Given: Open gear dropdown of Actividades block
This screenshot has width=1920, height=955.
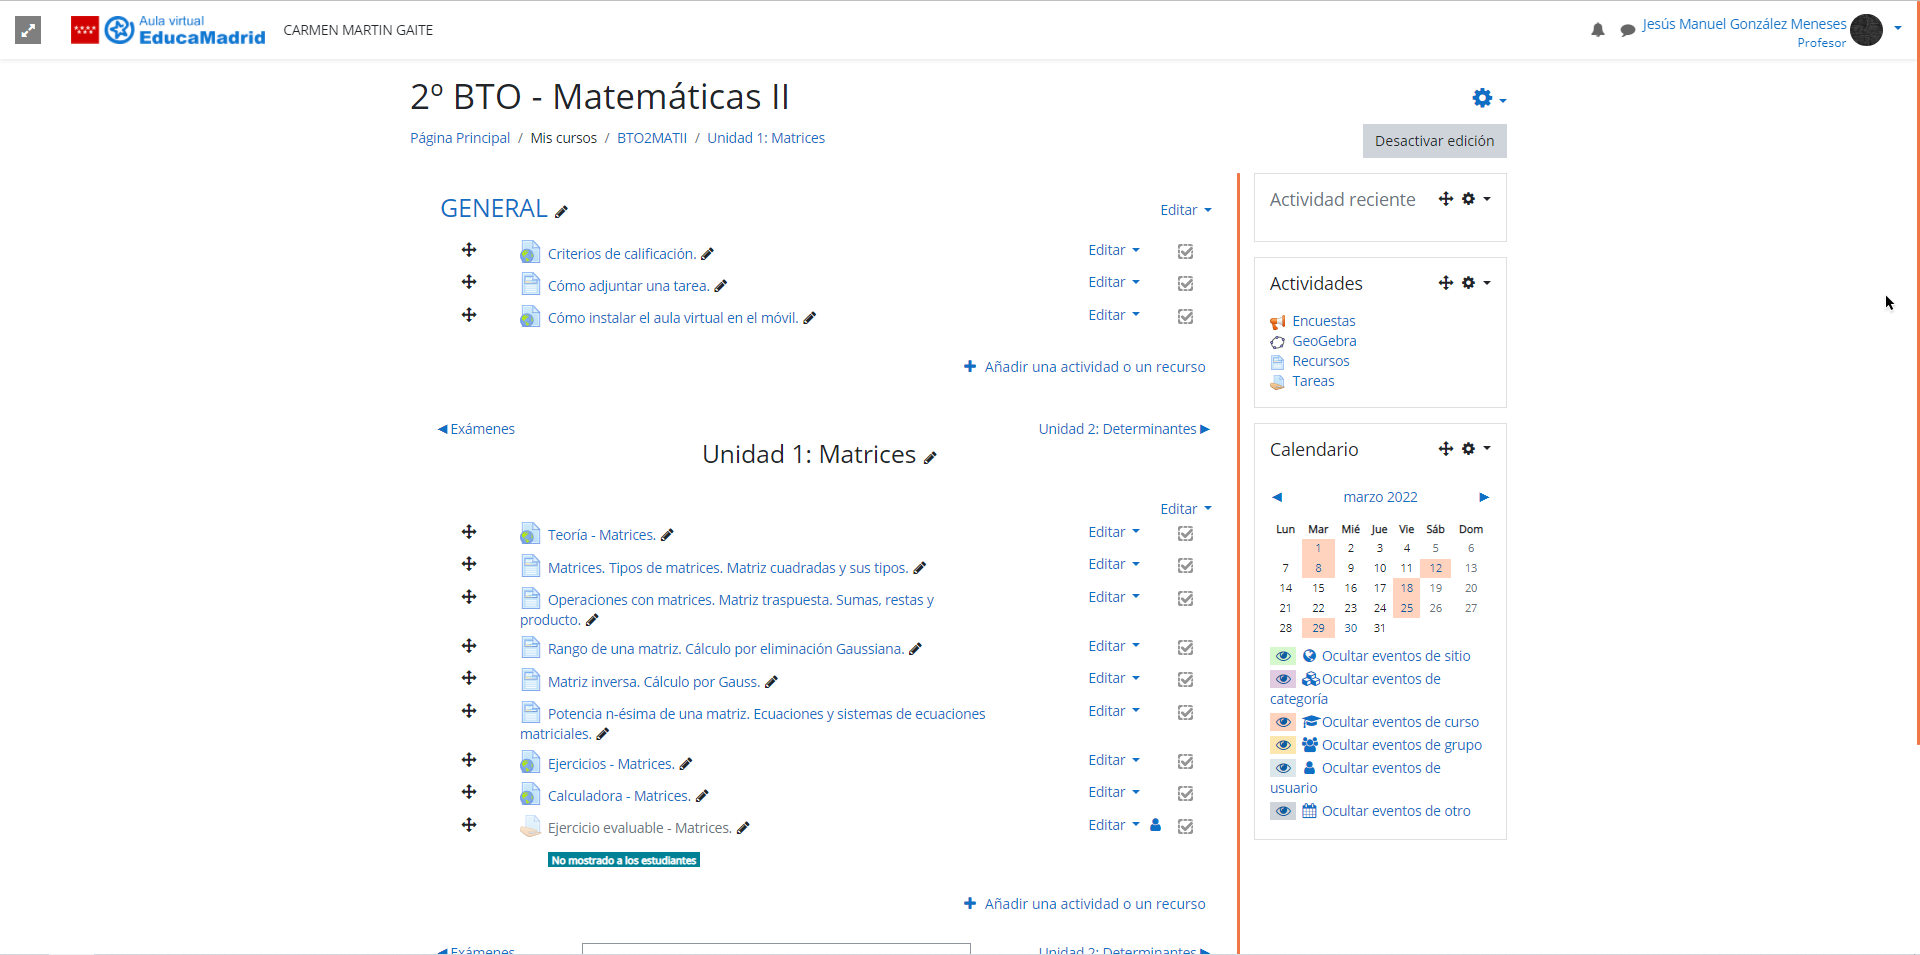Looking at the screenshot, I should (x=1475, y=283).
